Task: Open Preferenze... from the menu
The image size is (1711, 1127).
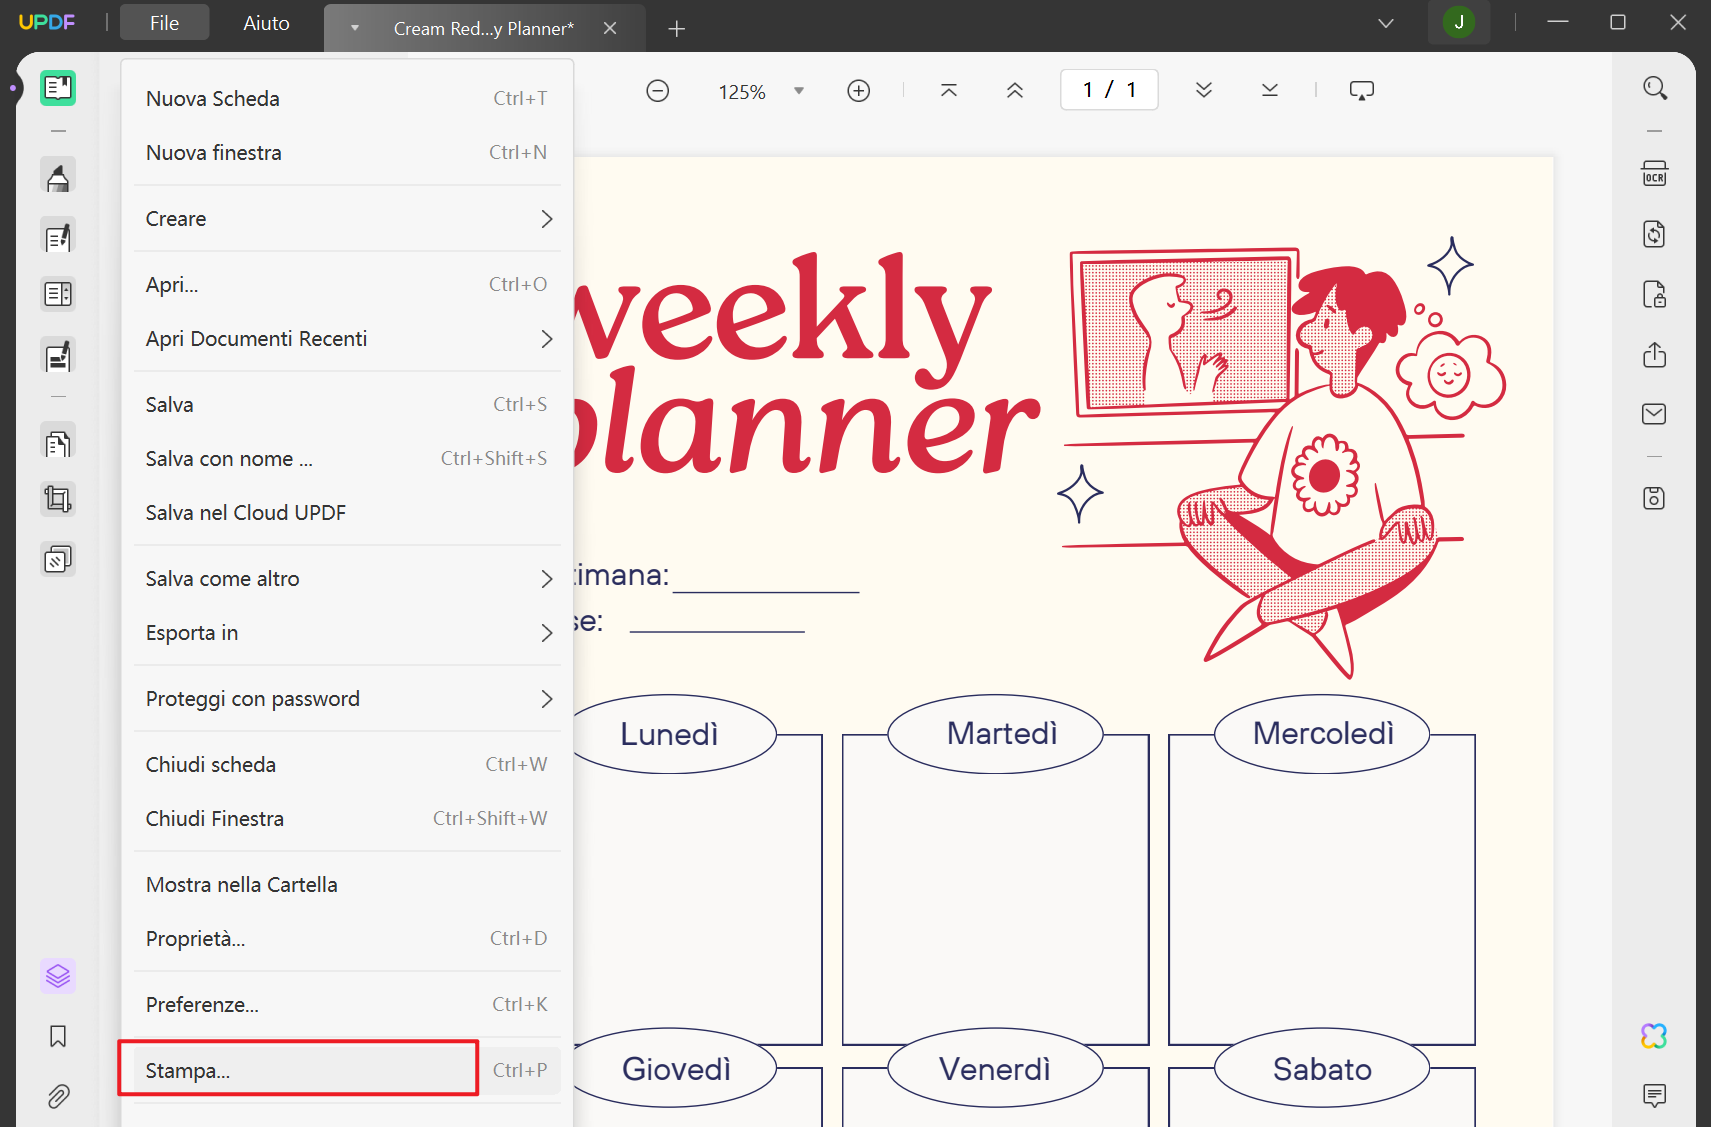Action: (347, 1005)
